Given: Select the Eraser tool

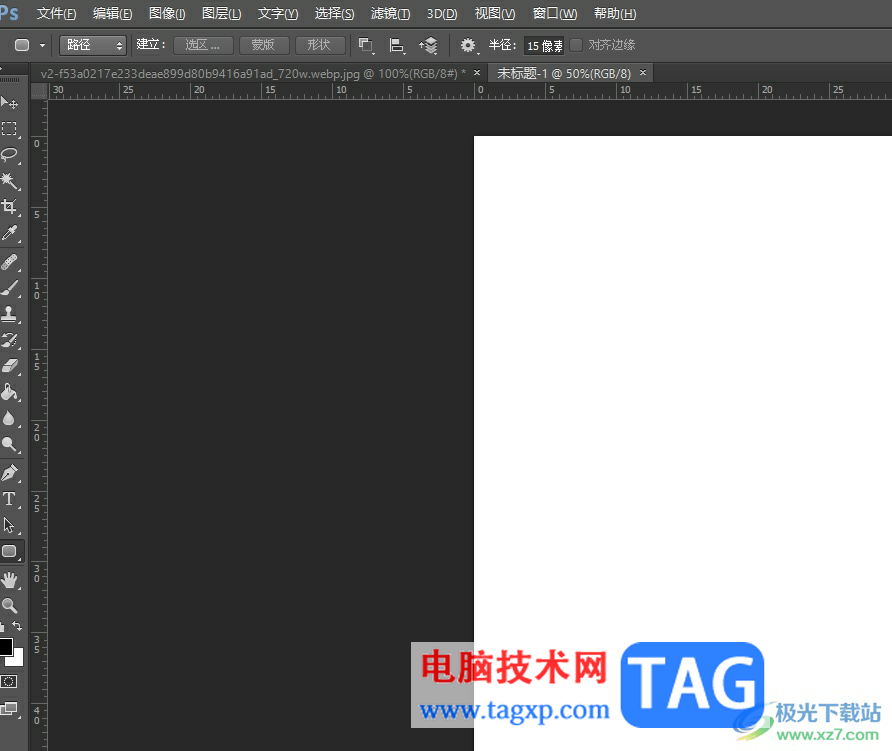Looking at the screenshot, I should [x=9, y=366].
